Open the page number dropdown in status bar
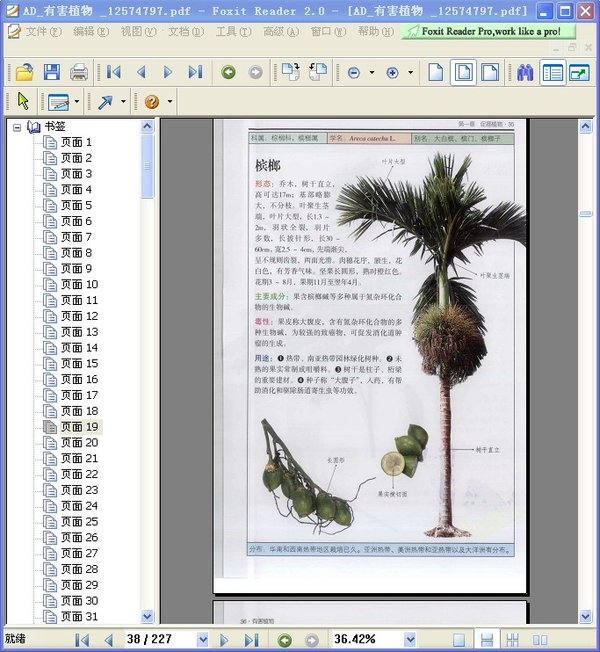The width and height of the screenshot is (600, 652). [x=203, y=639]
